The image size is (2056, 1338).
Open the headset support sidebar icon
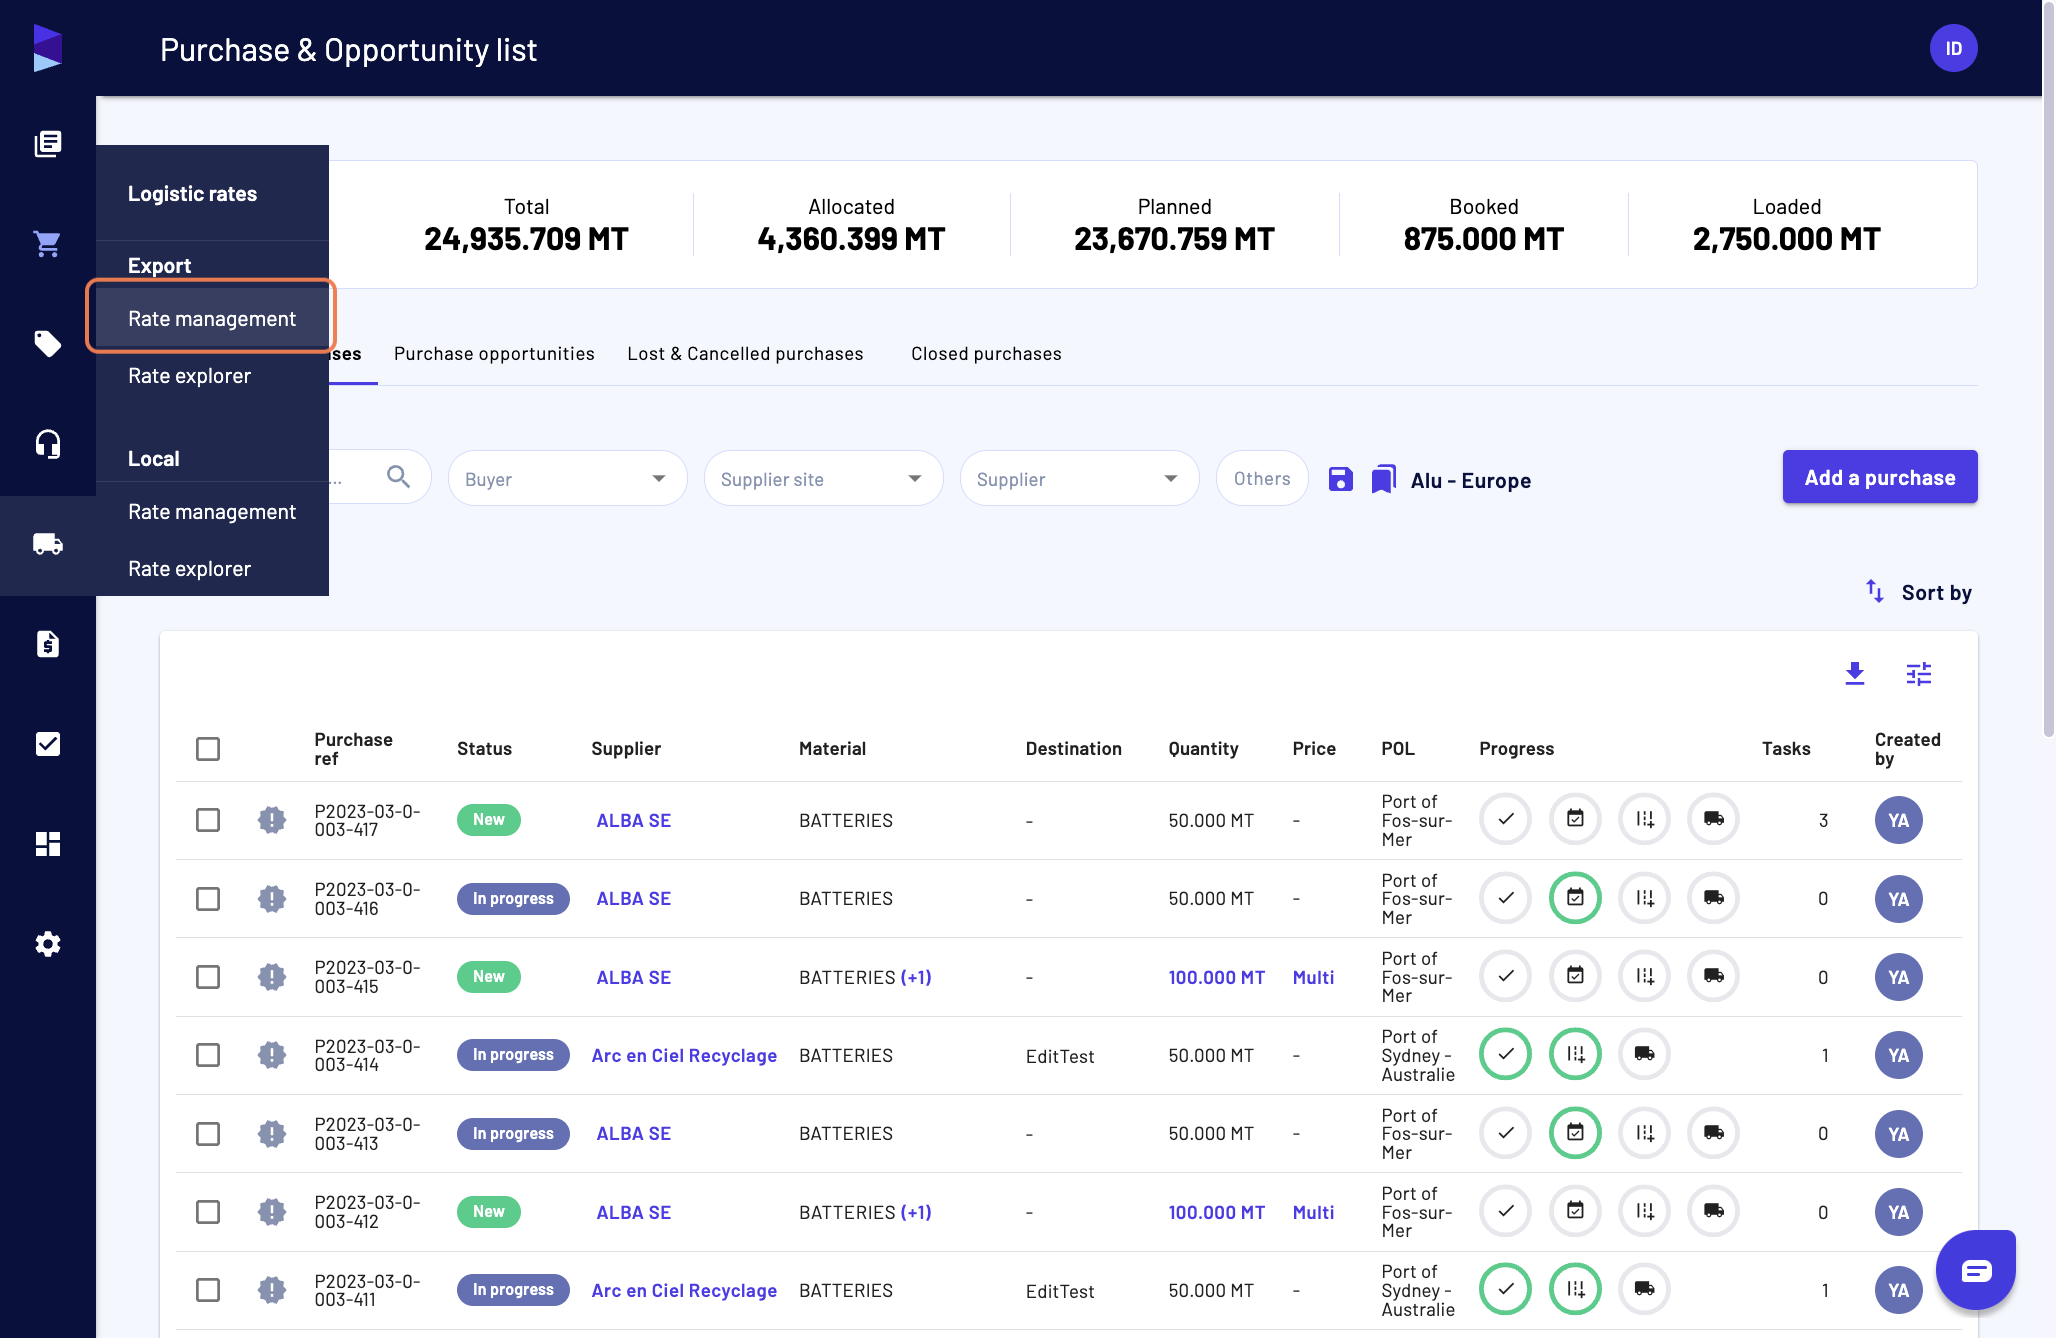[48, 444]
